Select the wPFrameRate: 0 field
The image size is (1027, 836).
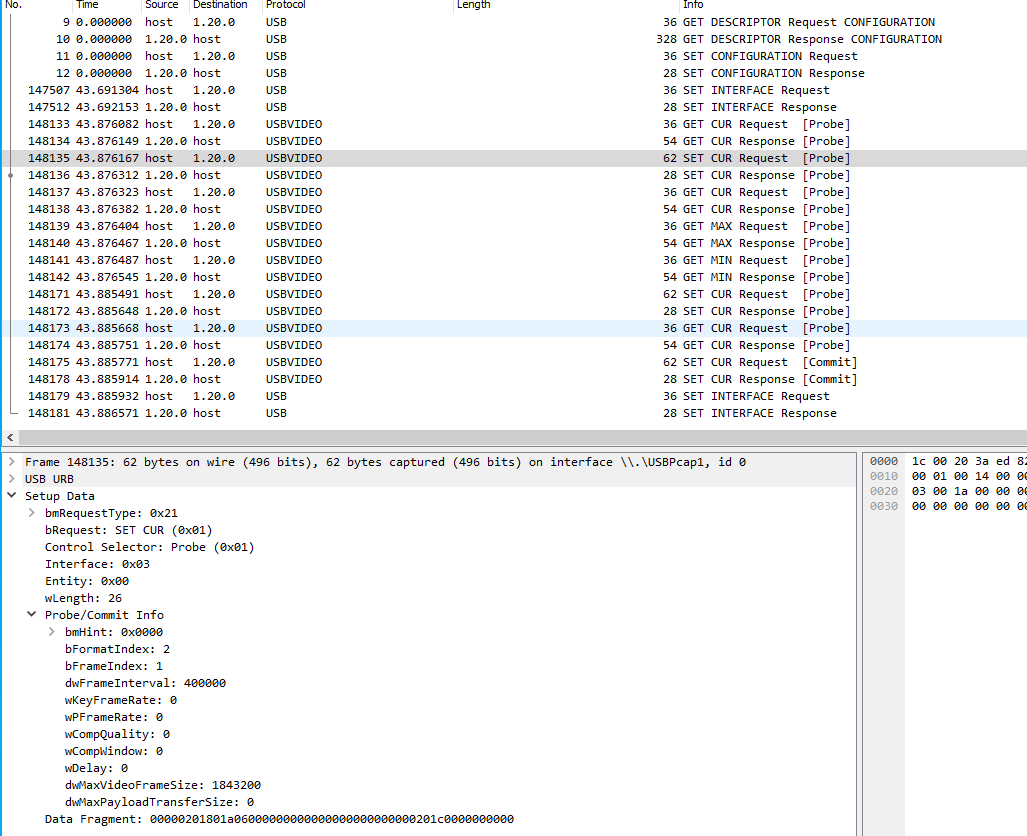pos(114,717)
